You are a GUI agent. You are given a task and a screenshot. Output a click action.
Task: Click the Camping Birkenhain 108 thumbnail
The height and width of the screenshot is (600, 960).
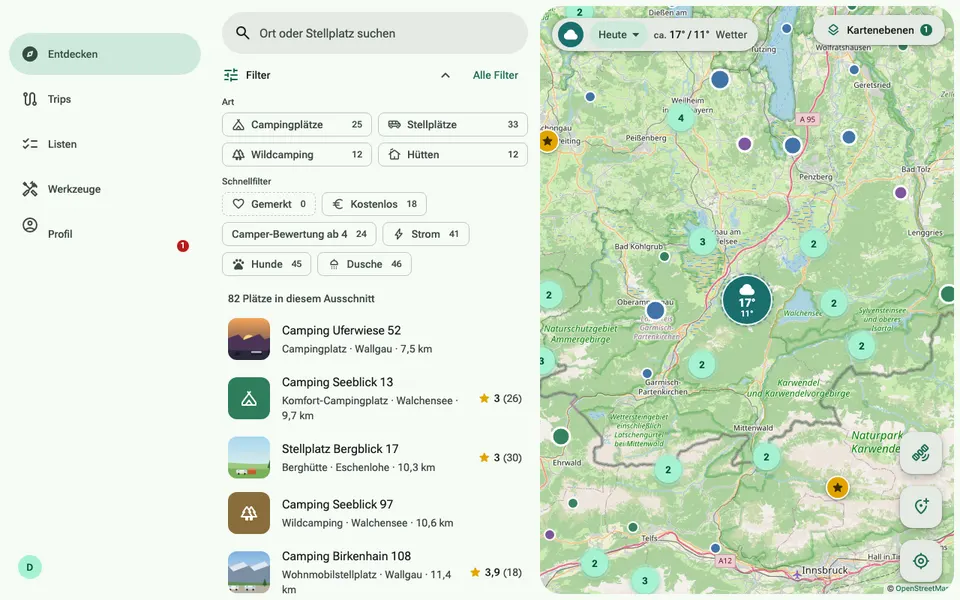(x=249, y=572)
